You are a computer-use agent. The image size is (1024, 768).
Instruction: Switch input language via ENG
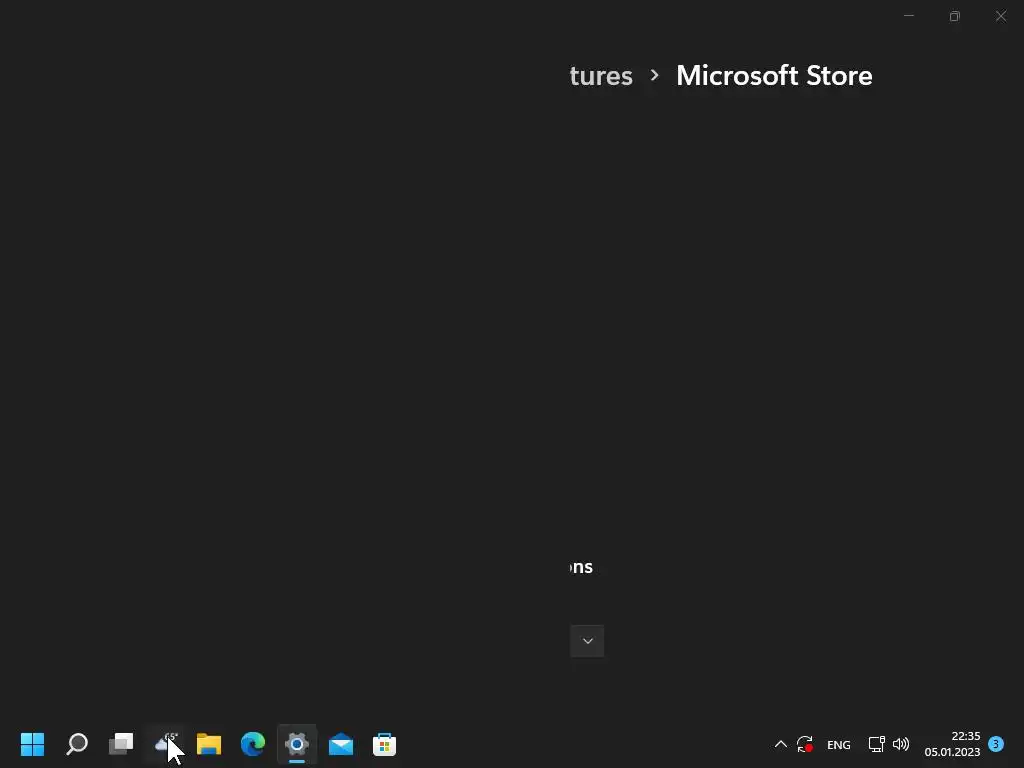(839, 744)
